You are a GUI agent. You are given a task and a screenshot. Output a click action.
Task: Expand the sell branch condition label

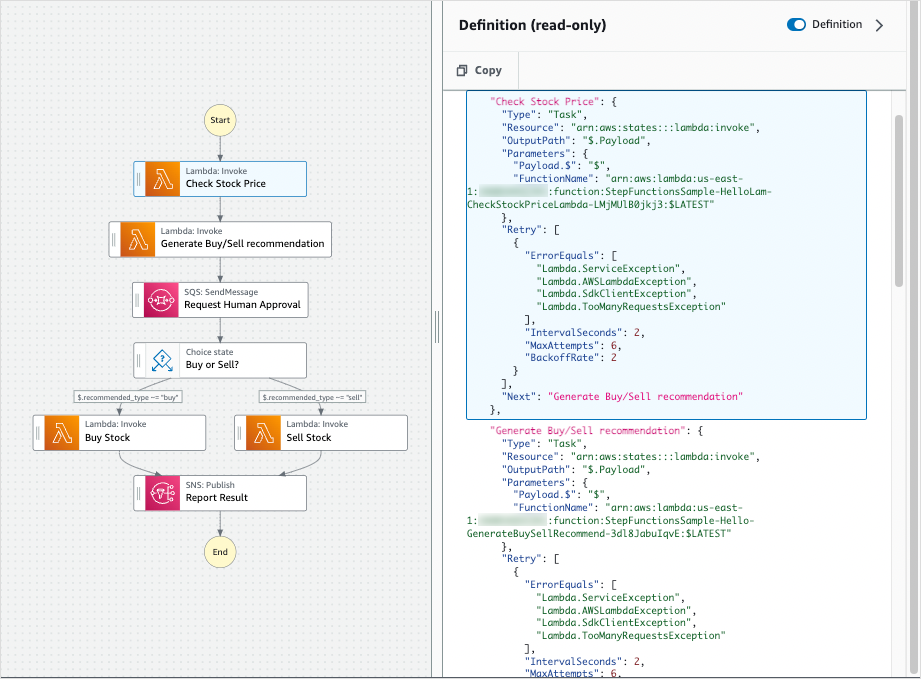[x=310, y=396]
